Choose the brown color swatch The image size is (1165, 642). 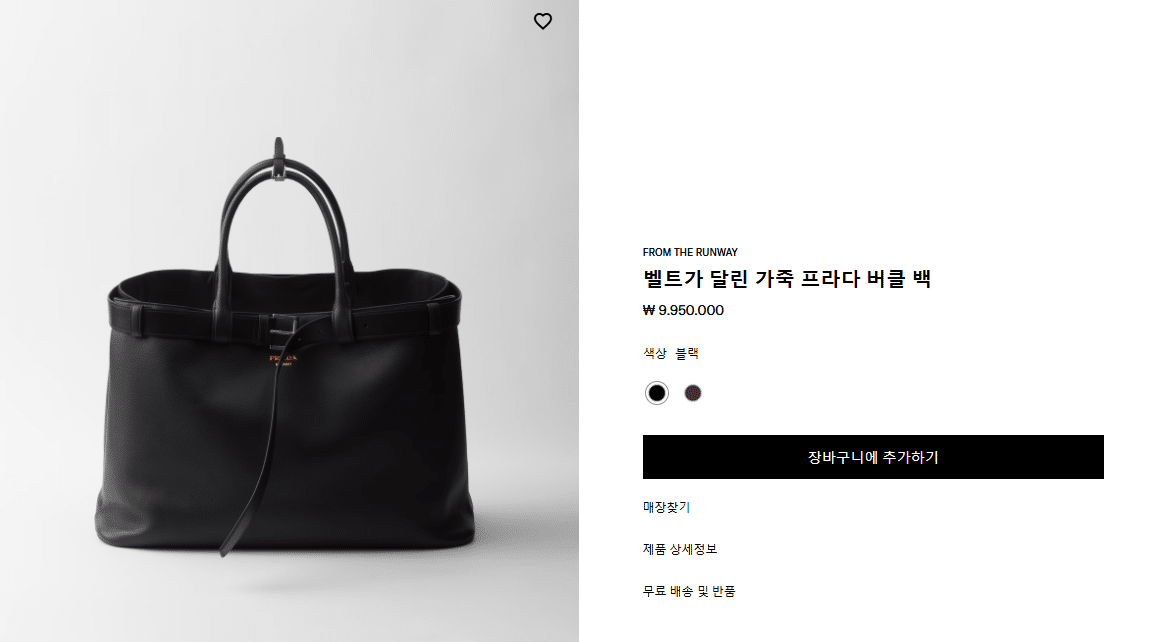pos(692,393)
